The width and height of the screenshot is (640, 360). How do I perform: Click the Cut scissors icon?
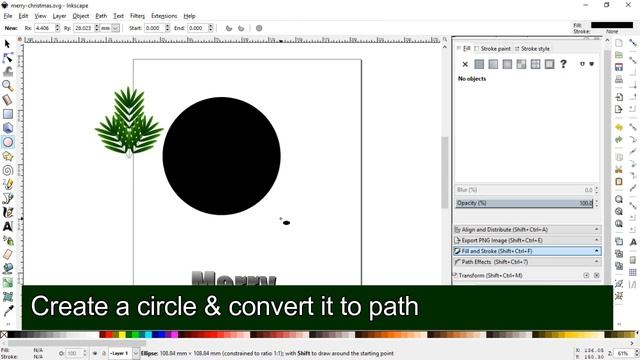coord(619,169)
